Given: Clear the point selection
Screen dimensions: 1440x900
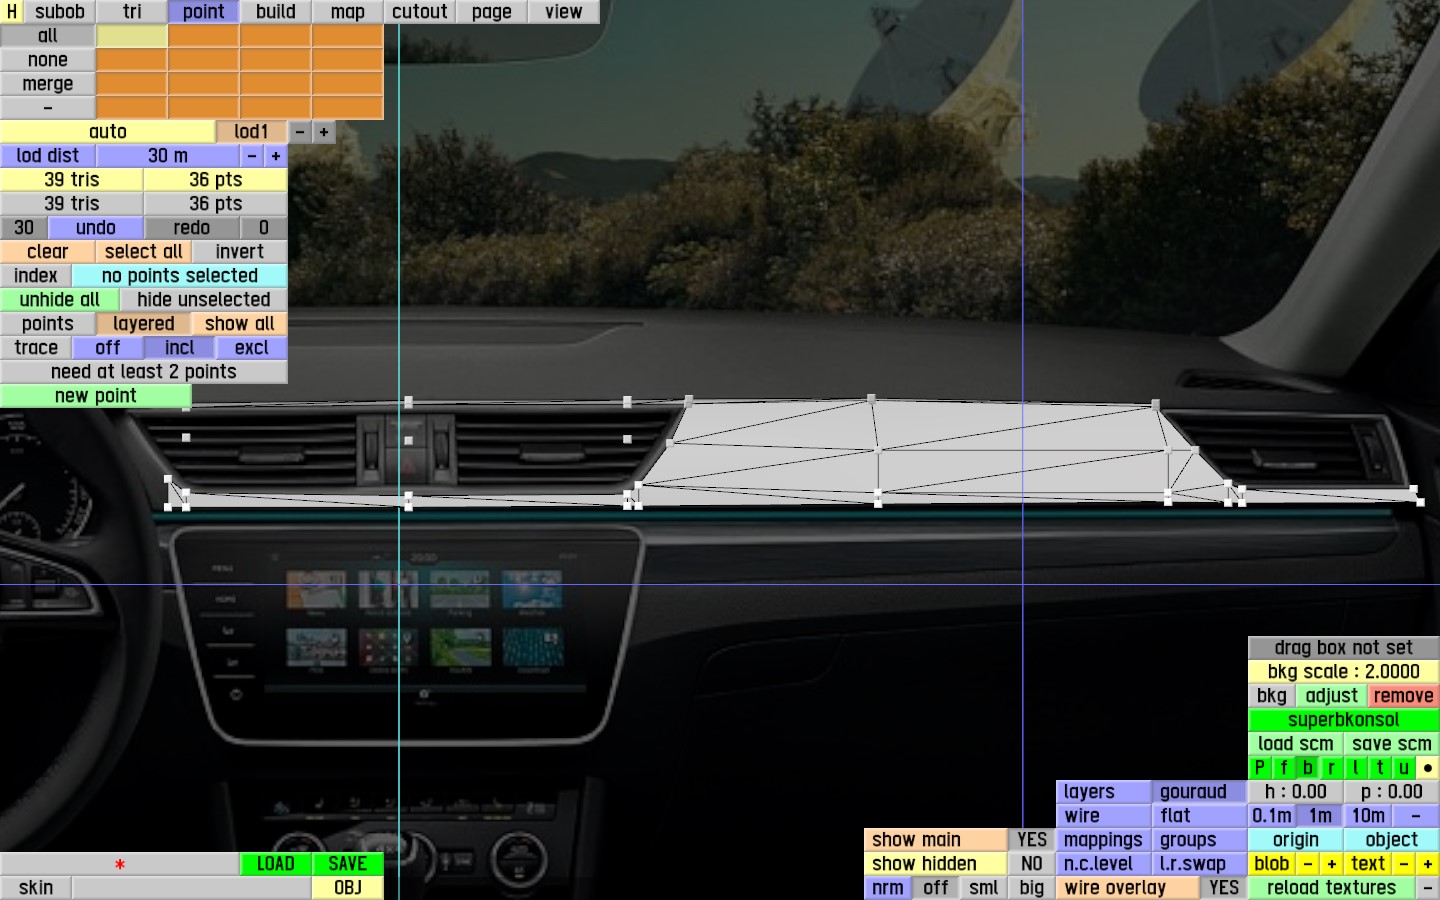Looking at the screenshot, I should tap(48, 252).
